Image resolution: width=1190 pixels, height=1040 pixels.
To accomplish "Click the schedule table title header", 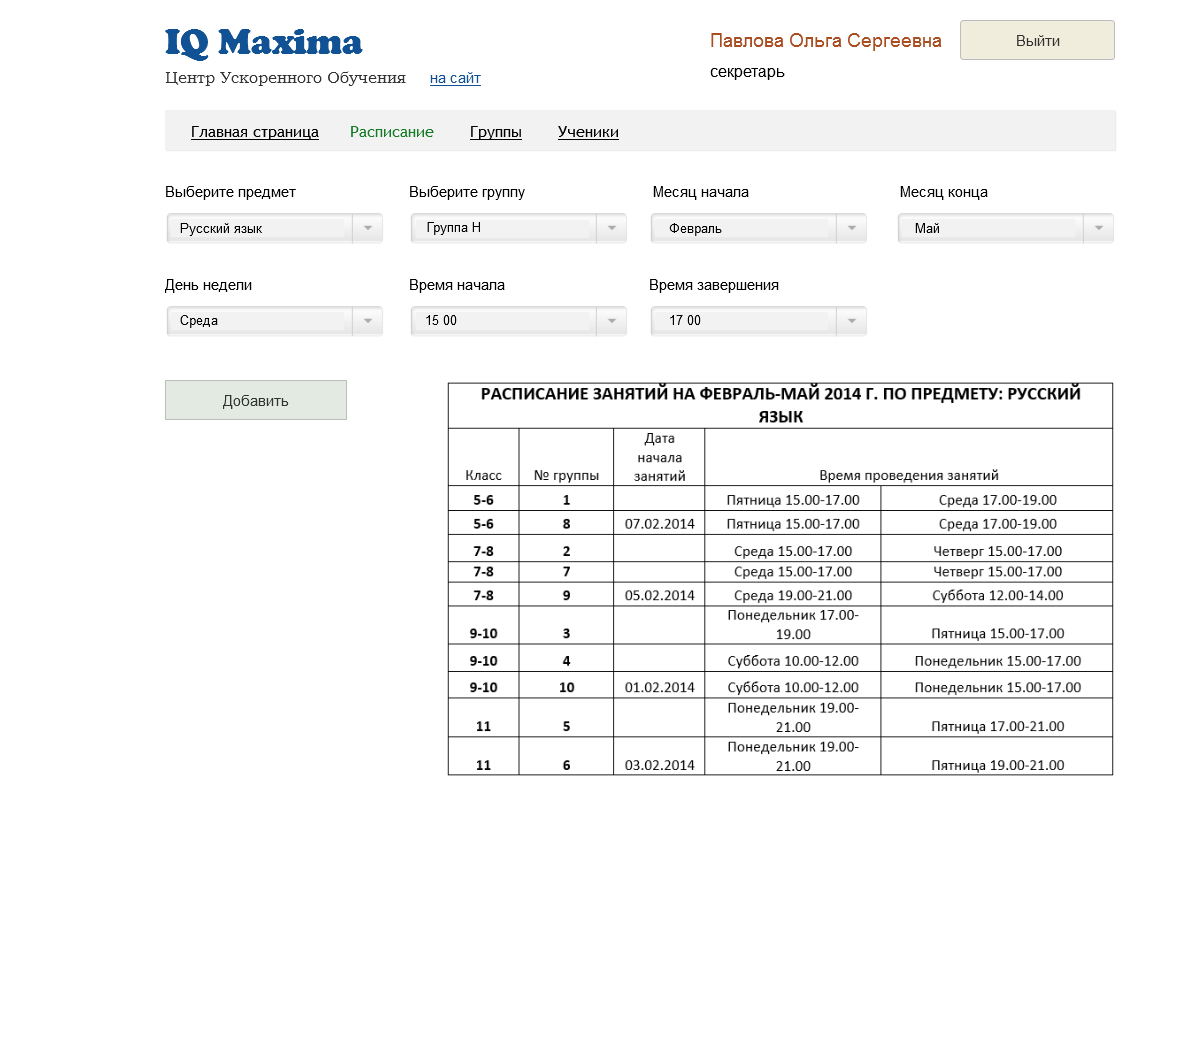I will tap(780, 405).
